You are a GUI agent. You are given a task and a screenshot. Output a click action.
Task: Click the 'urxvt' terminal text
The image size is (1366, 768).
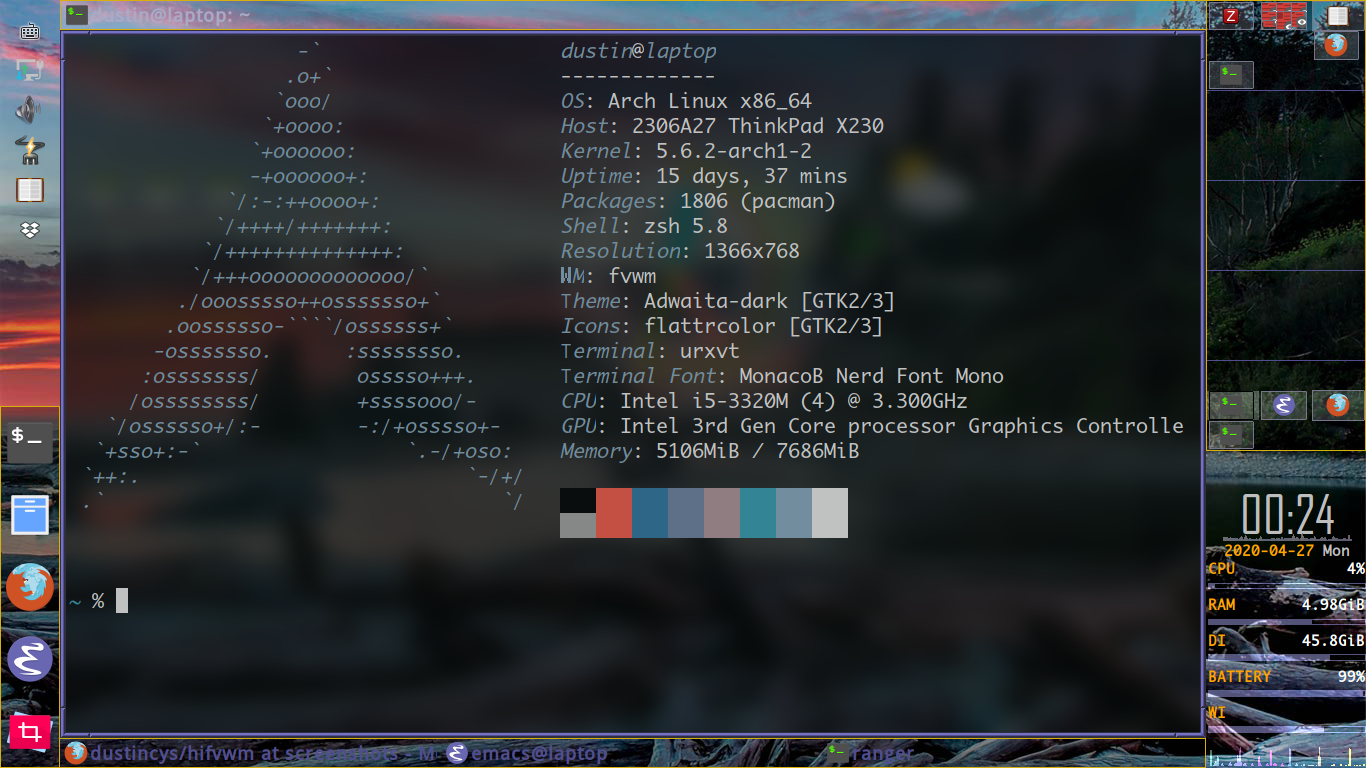coord(710,351)
